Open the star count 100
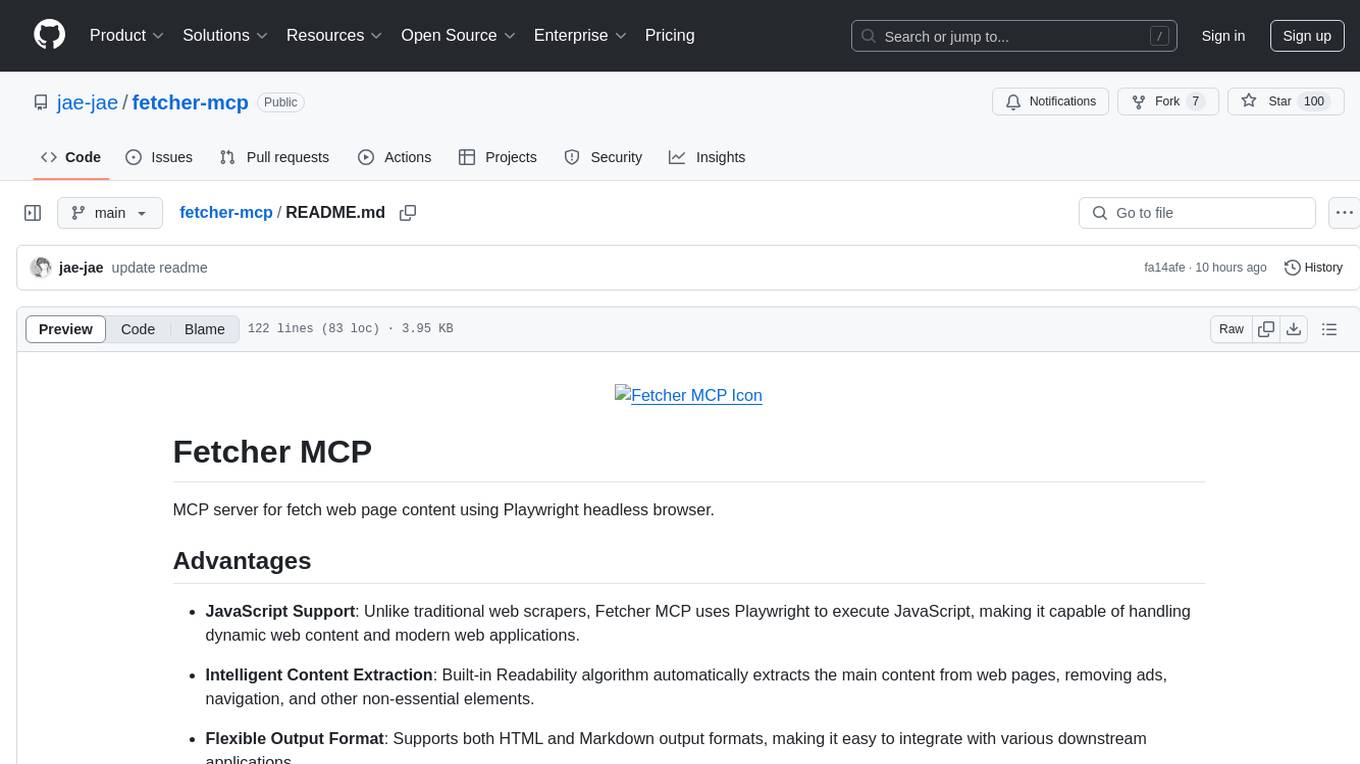 (x=1314, y=102)
